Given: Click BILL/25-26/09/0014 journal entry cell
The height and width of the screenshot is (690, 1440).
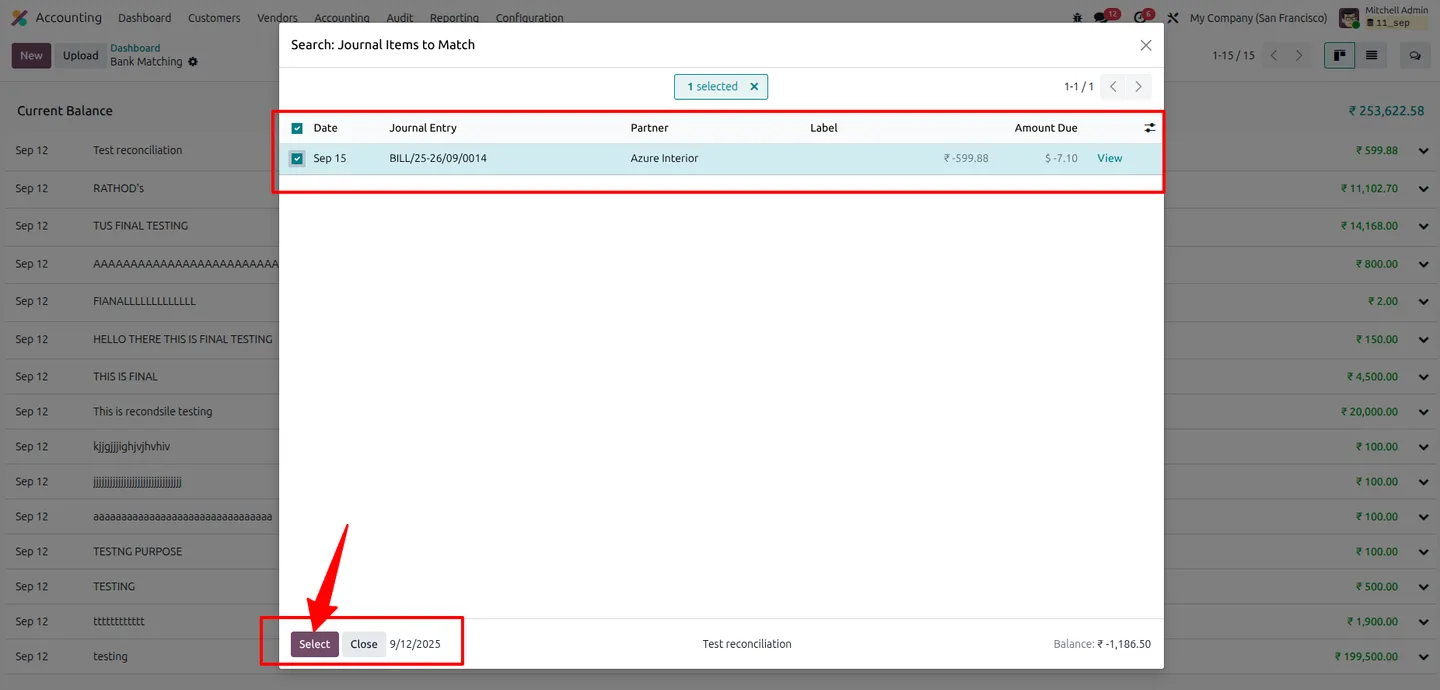Looking at the screenshot, I should coord(438,158).
